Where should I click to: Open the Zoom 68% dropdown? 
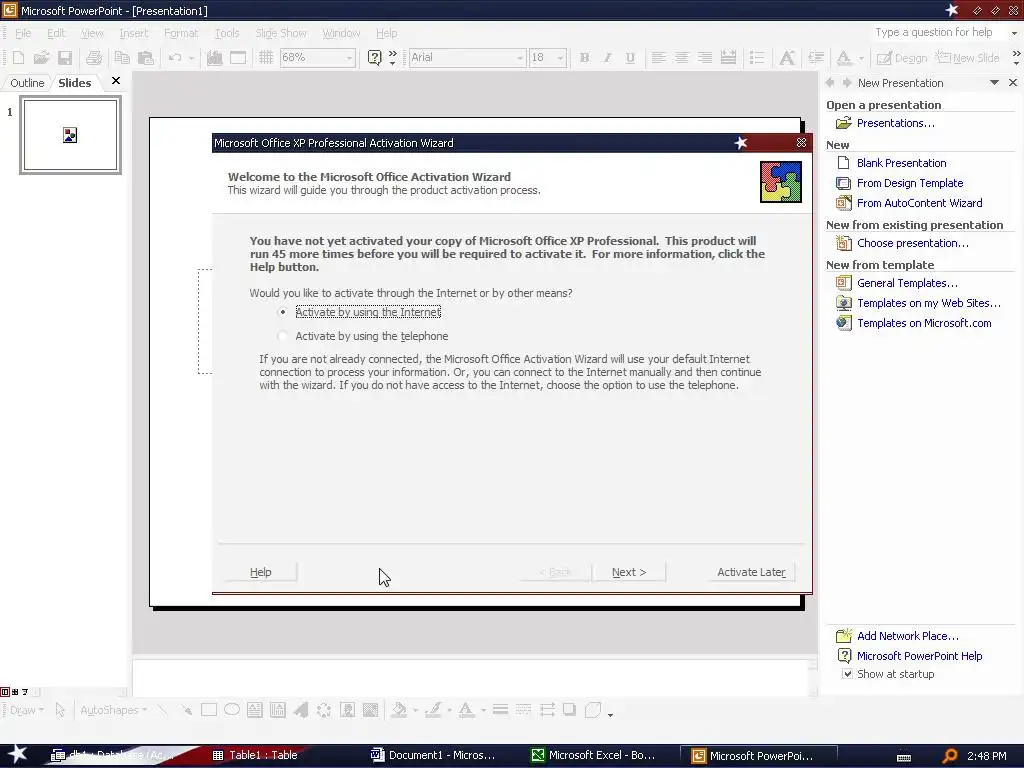tap(349, 58)
